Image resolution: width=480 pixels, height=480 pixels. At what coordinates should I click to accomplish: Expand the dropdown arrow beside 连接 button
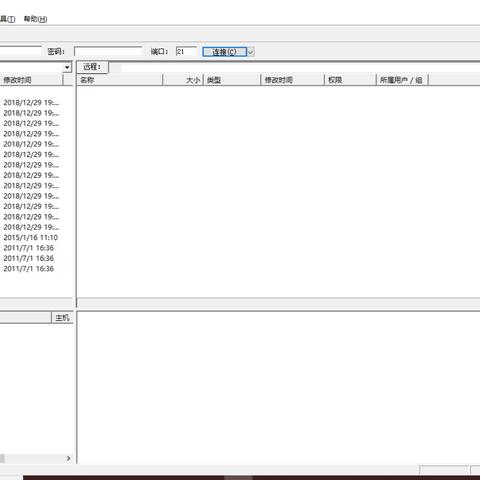pyautogui.click(x=251, y=52)
